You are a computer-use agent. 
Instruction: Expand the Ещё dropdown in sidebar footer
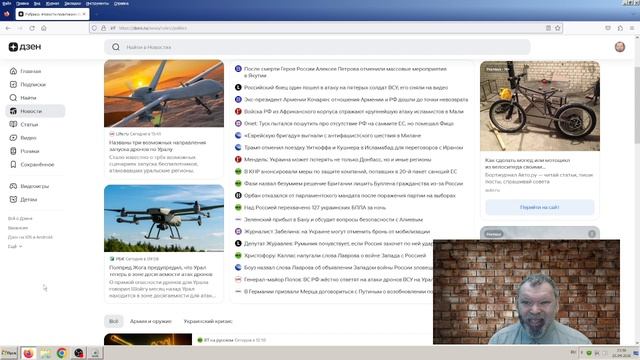[x=15, y=247]
